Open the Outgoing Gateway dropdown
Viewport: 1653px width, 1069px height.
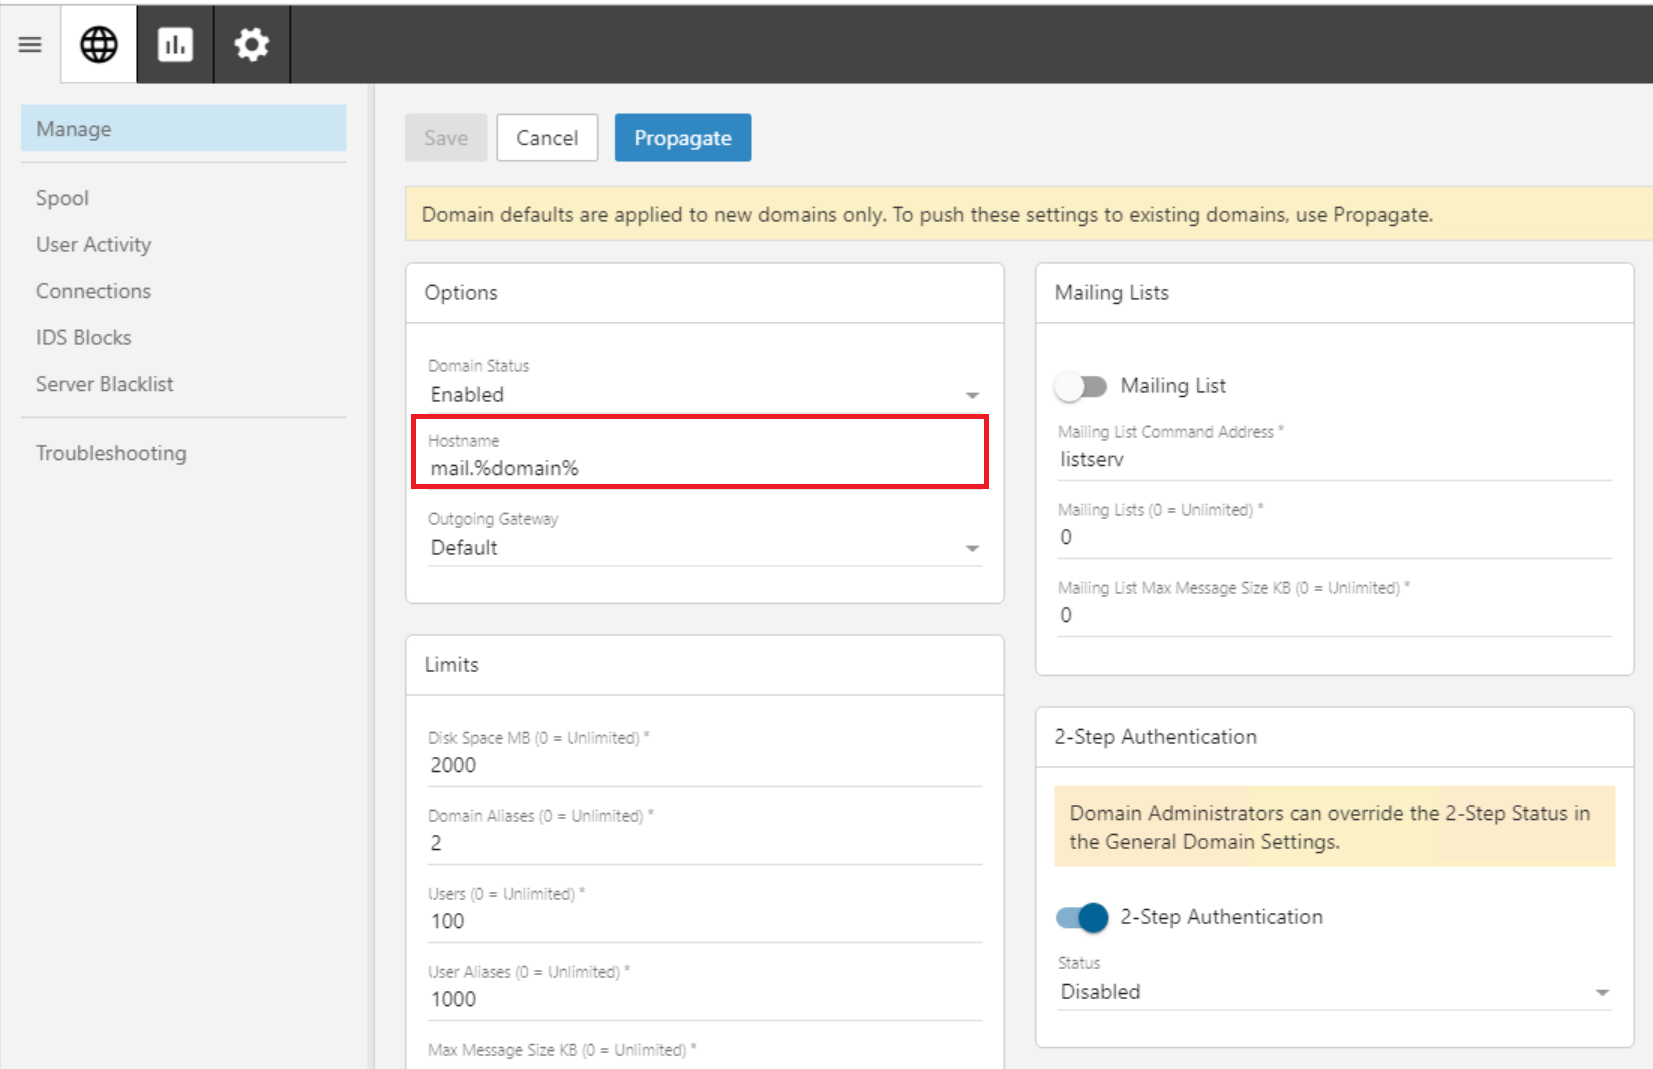(704, 548)
